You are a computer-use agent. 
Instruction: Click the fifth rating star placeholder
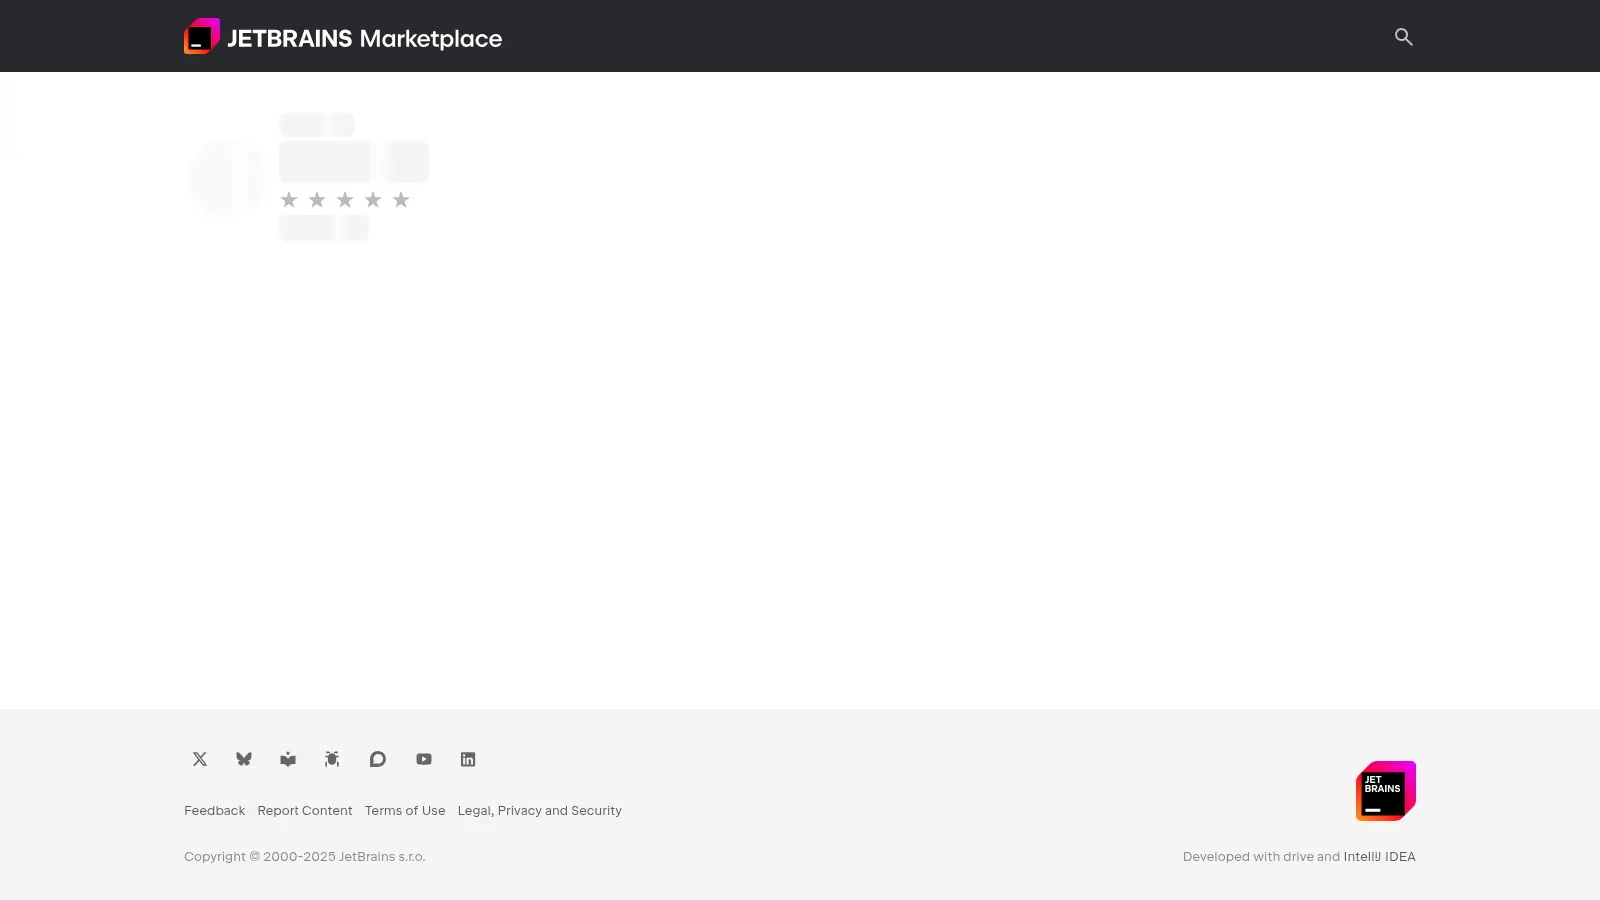point(401,200)
